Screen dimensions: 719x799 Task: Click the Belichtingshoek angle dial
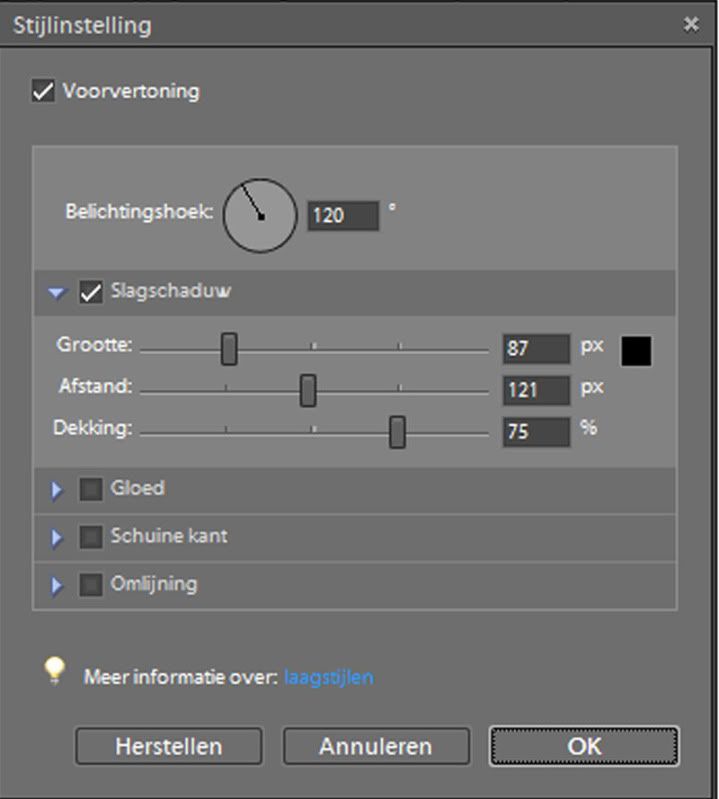[260, 215]
